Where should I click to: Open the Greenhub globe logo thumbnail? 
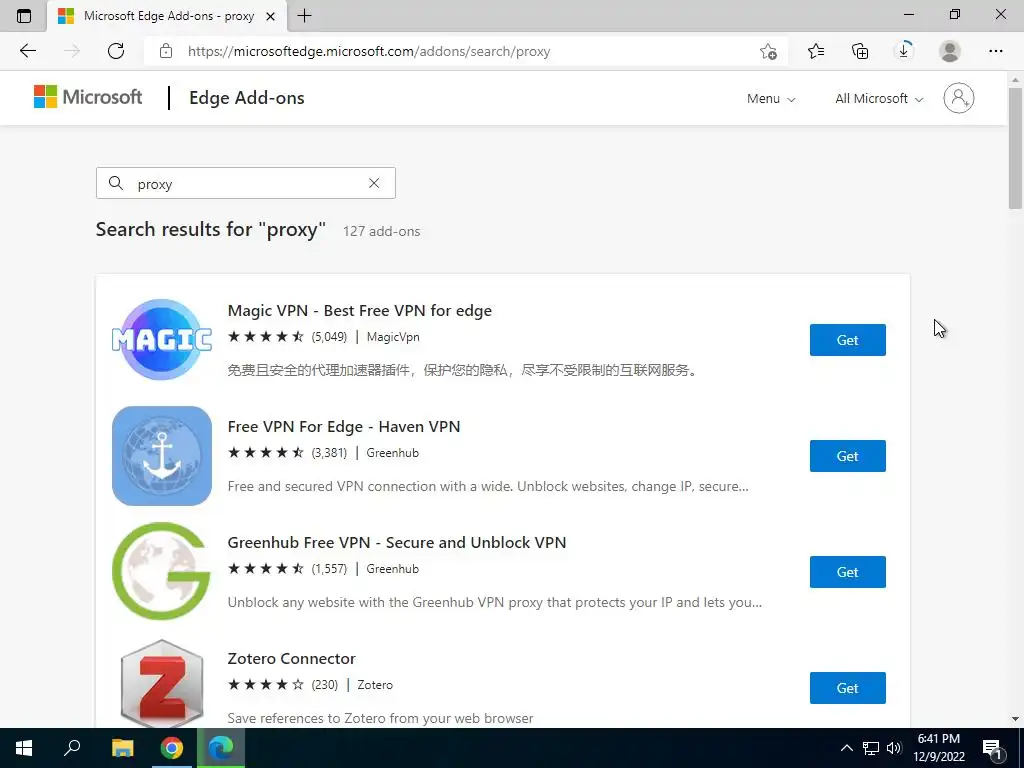click(x=162, y=571)
